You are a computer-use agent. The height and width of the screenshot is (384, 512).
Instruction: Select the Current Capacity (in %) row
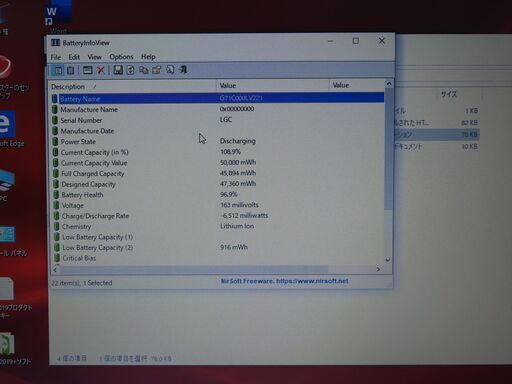(x=218, y=152)
